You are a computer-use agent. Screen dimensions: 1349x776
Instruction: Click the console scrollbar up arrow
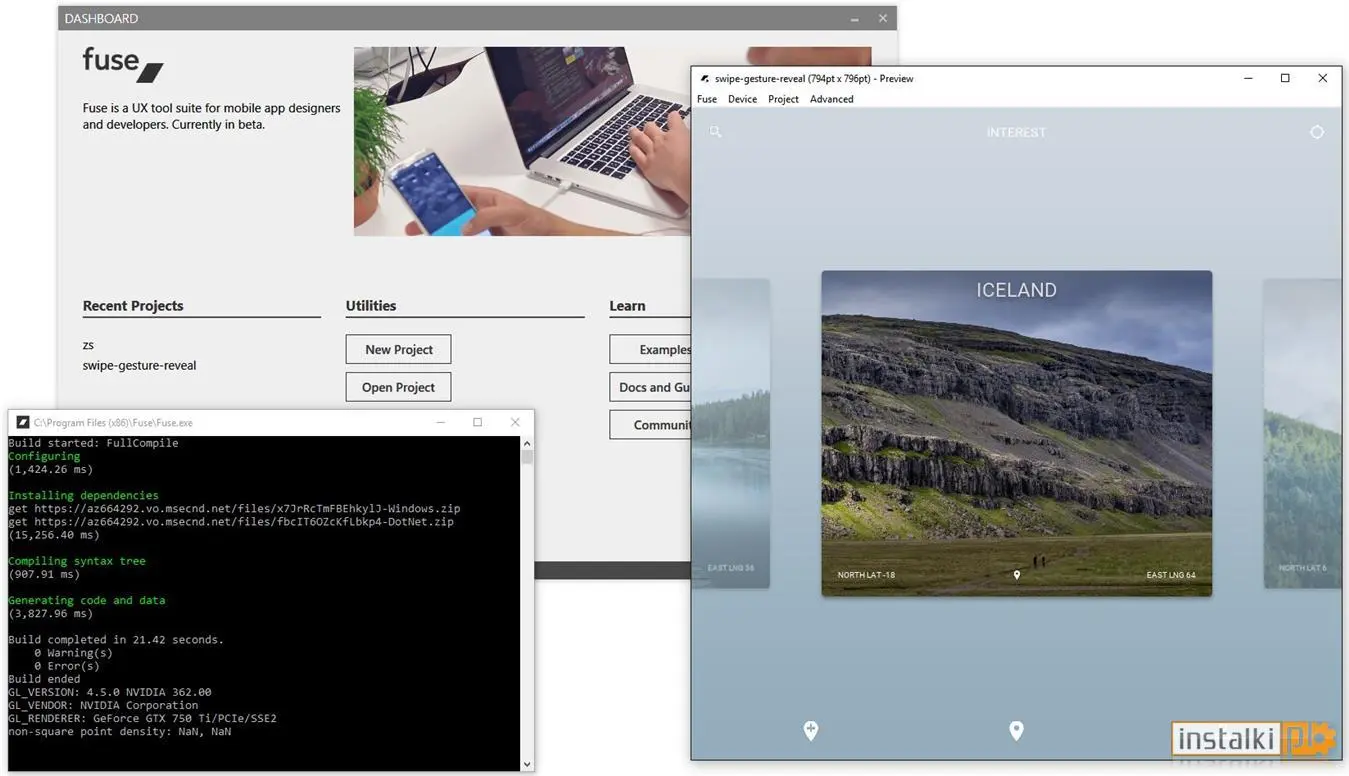[527, 442]
